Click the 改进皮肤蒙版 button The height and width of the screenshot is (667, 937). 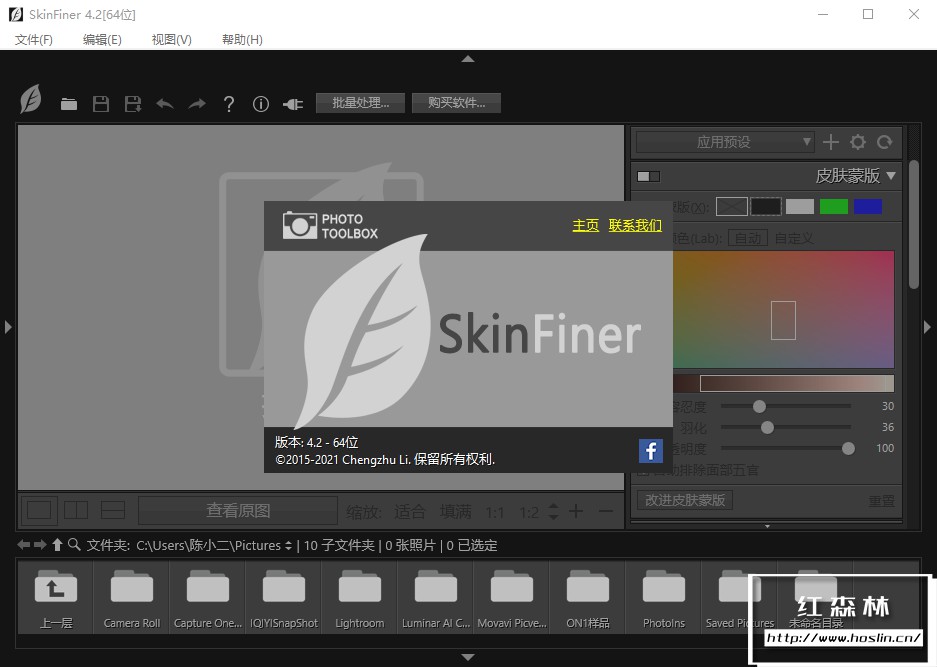point(685,500)
